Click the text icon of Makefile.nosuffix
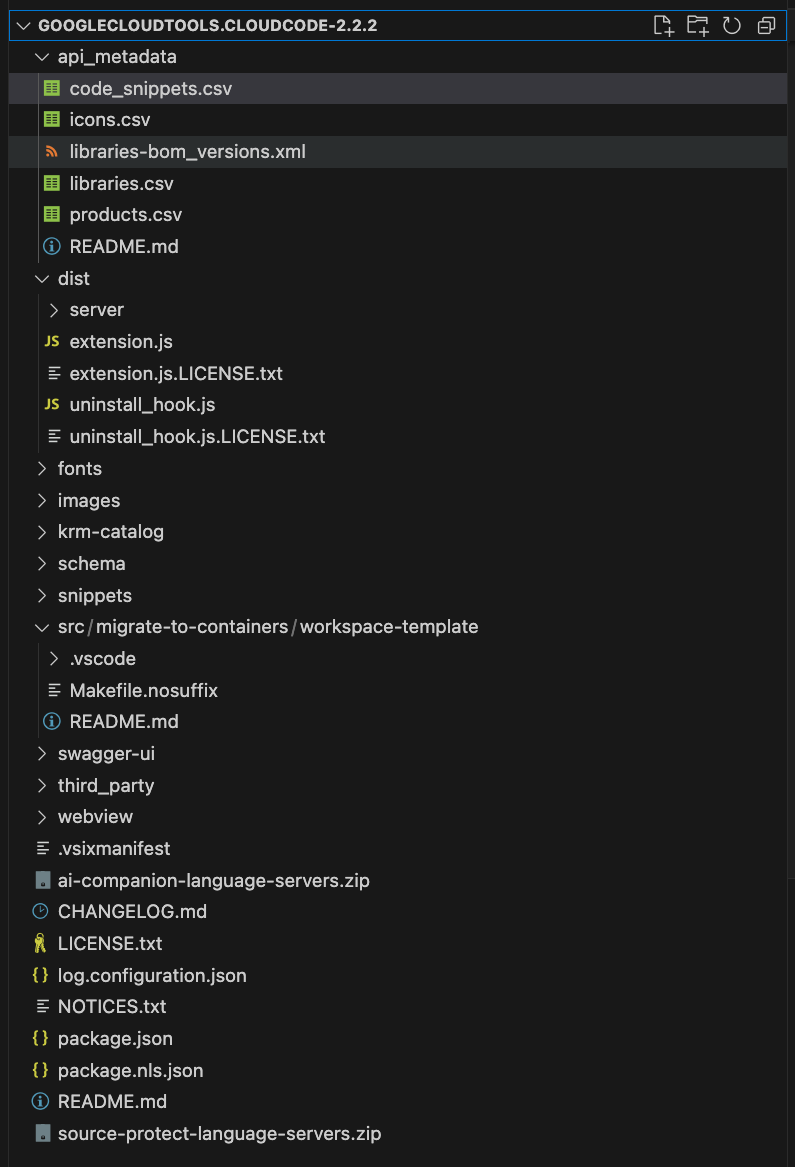 [x=54, y=690]
